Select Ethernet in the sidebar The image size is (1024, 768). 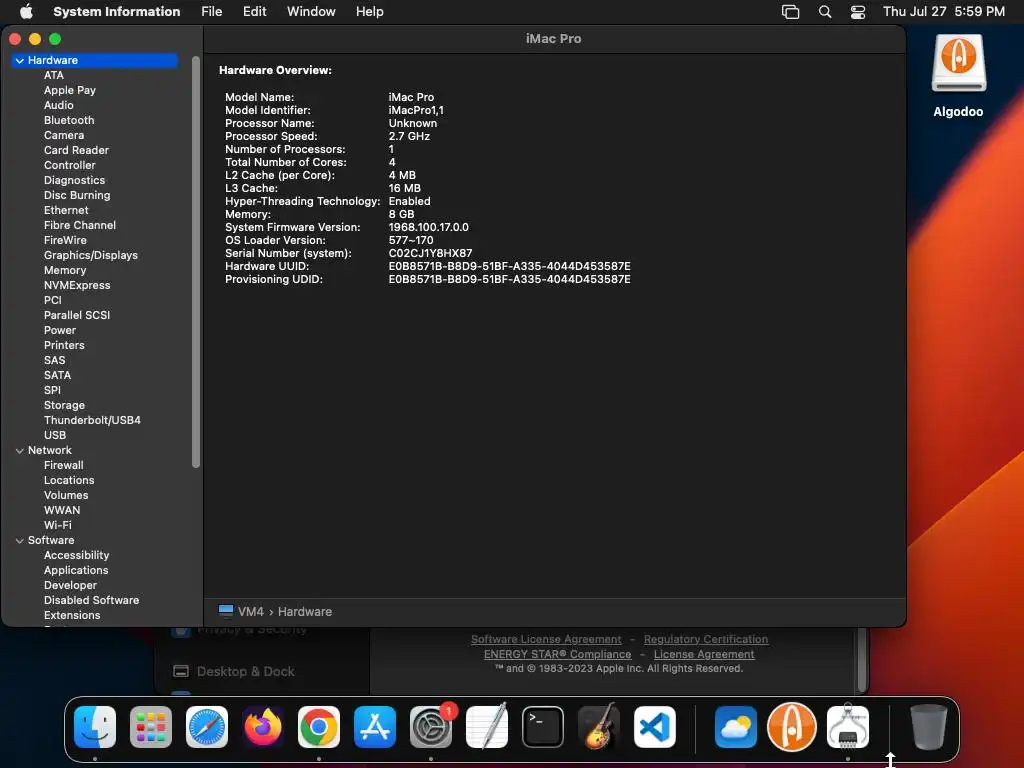tap(66, 210)
